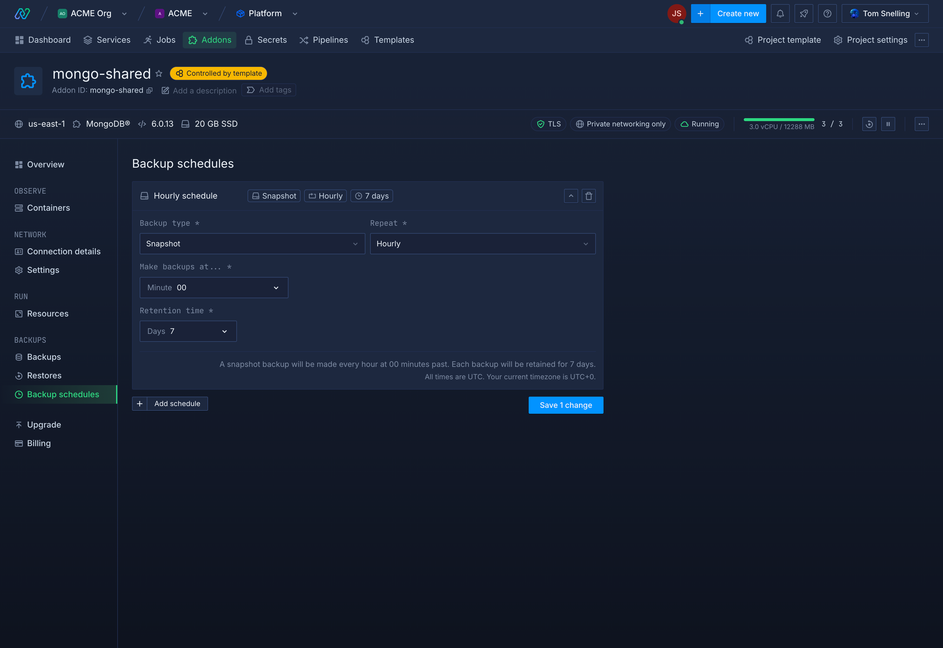Open the Backup type dropdown showing Snapshot
The height and width of the screenshot is (648, 943).
click(x=251, y=243)
